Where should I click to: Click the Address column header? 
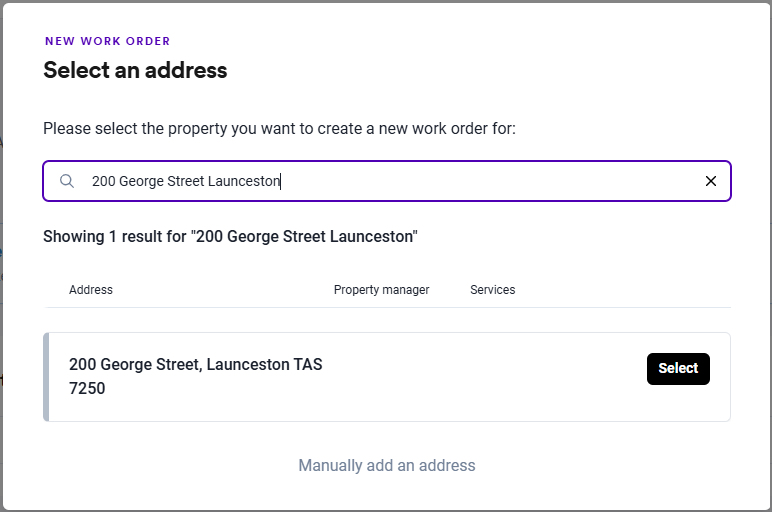point(91,290)
